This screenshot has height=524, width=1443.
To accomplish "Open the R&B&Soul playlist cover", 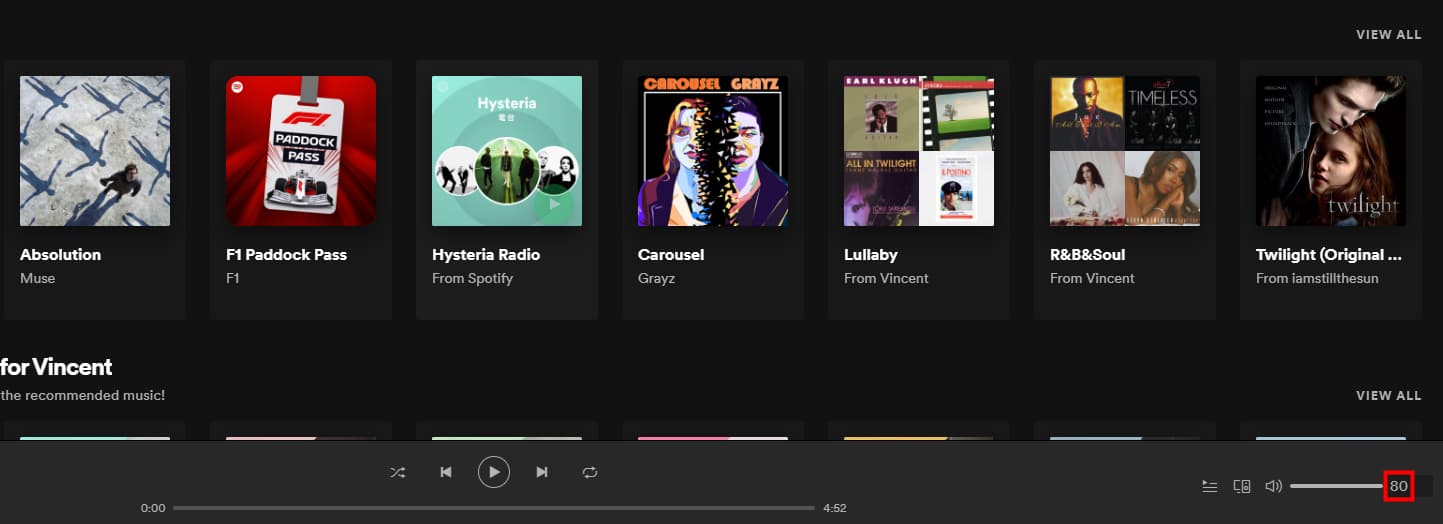I will point(1125,151).
